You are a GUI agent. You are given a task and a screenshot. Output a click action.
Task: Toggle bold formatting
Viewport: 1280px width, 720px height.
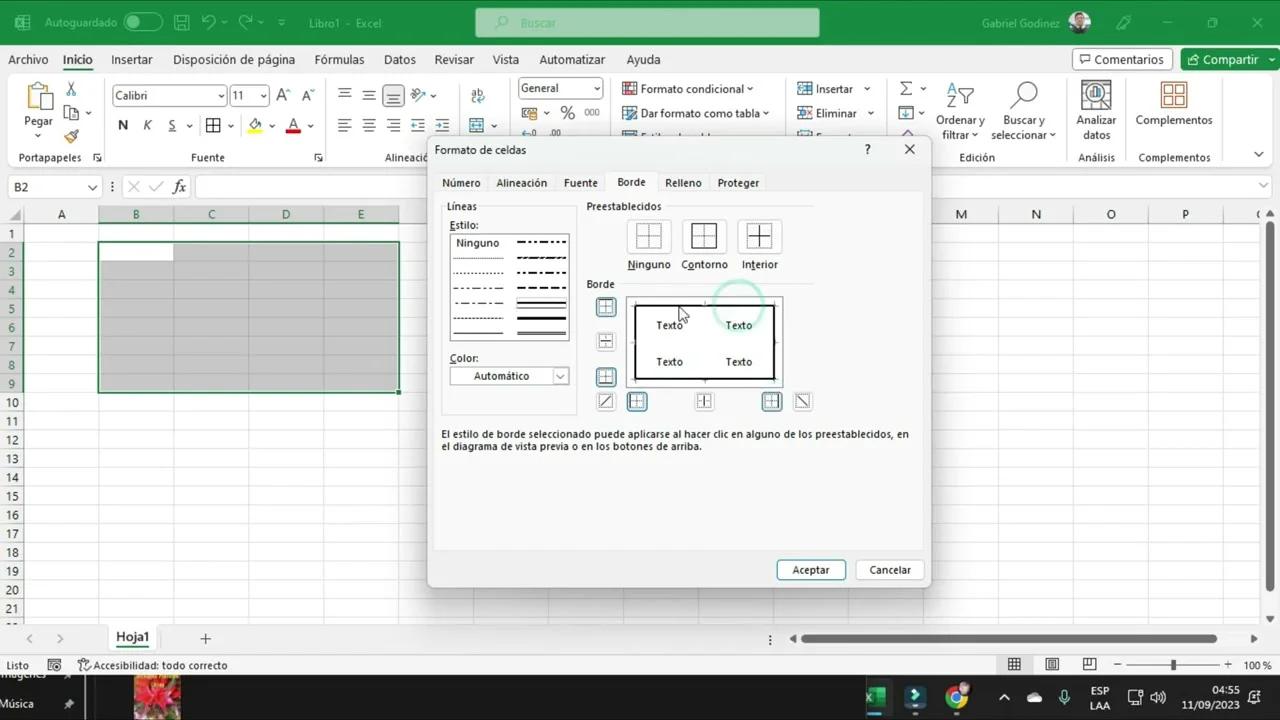coord(122,125)
